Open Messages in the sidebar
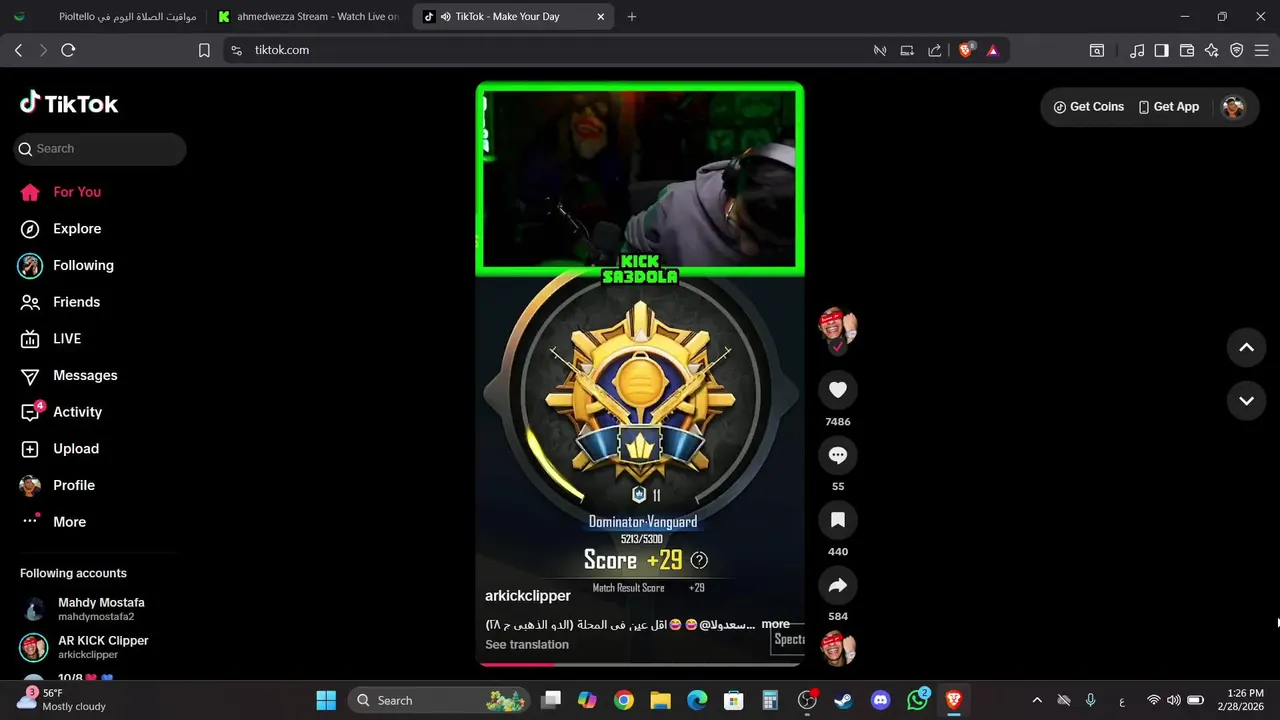This screenshot has width=1280, height=720. [x=69, y=375]
